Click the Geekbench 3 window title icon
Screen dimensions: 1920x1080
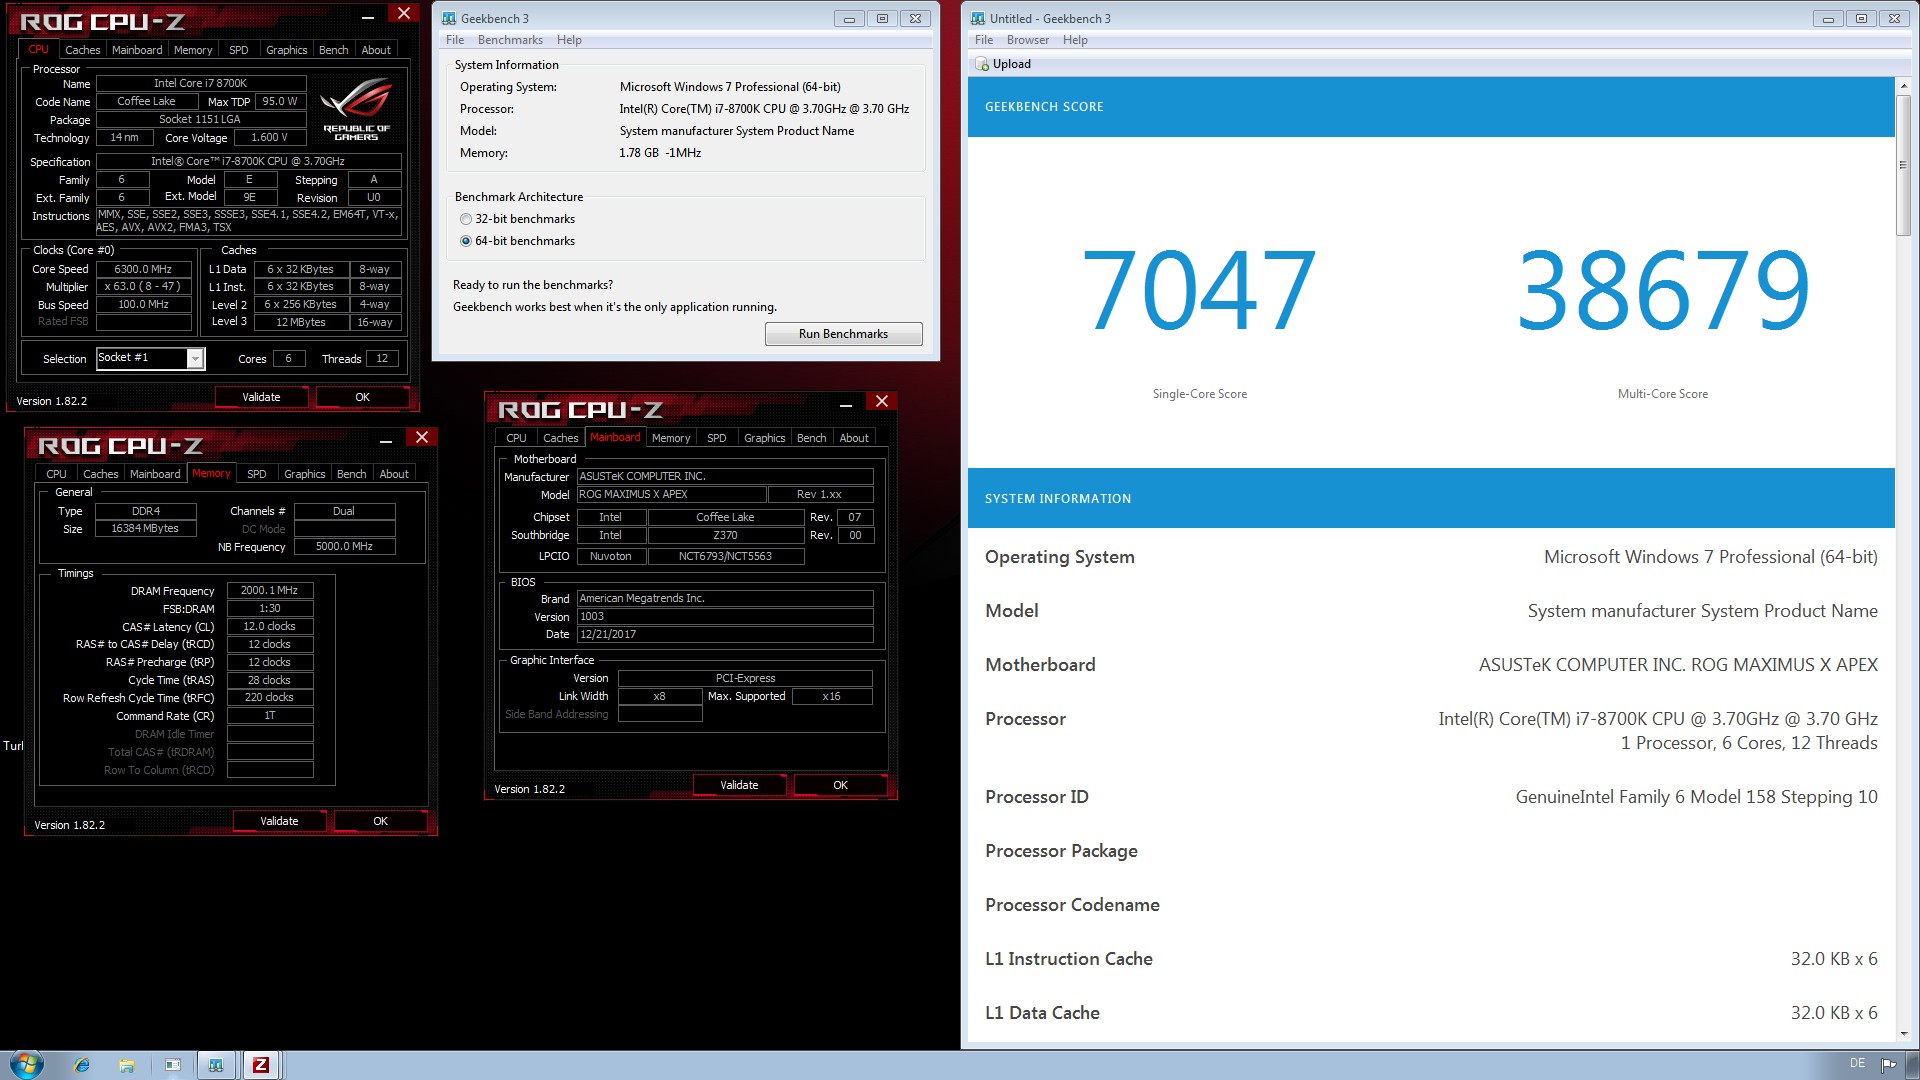449,19
